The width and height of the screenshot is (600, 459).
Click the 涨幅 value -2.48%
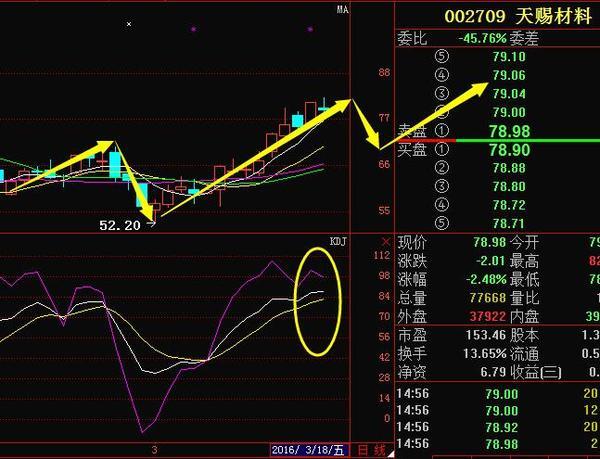[486, 280]
